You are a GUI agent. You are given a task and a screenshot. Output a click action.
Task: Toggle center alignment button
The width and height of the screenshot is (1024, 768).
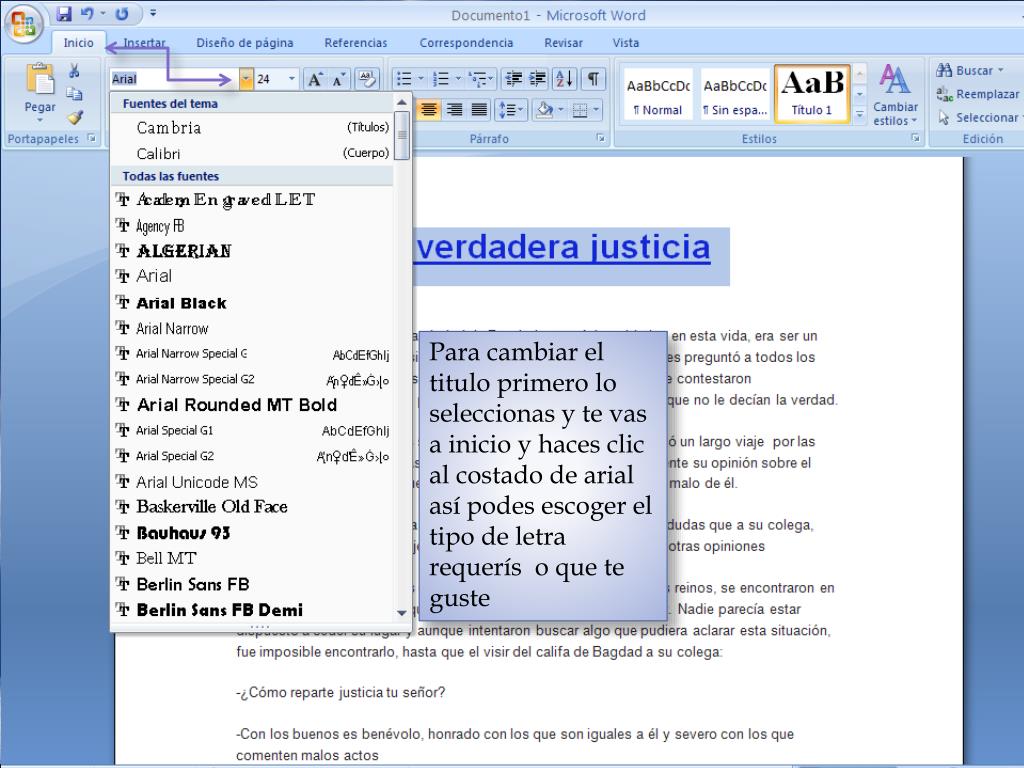[428, 110]
